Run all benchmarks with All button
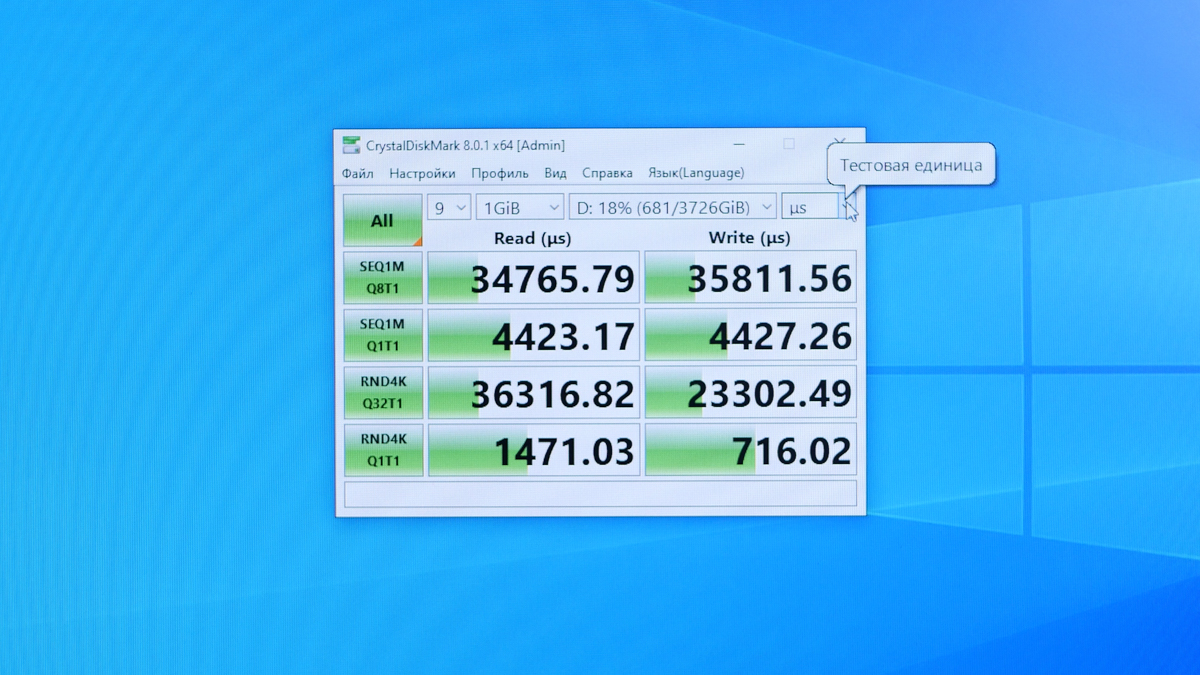This screenshot has width=1200, height=675. [x=383, y=220]
